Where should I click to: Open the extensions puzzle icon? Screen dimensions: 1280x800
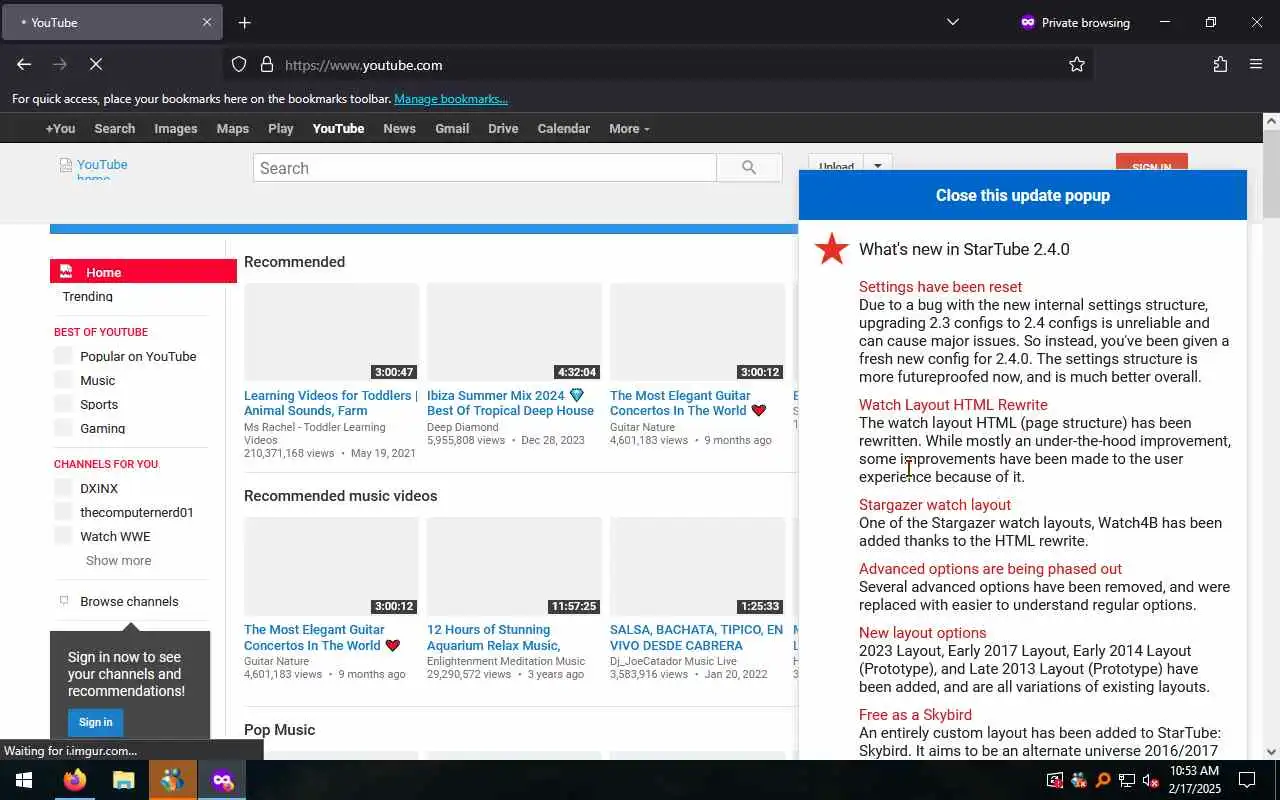1220,64
